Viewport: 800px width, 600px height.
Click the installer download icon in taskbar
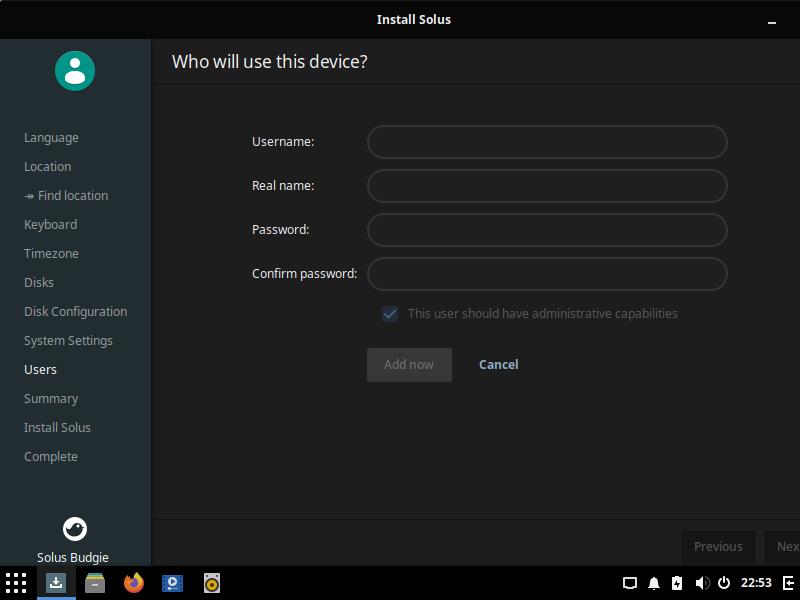pyautogui.click(x=56, y=583)
